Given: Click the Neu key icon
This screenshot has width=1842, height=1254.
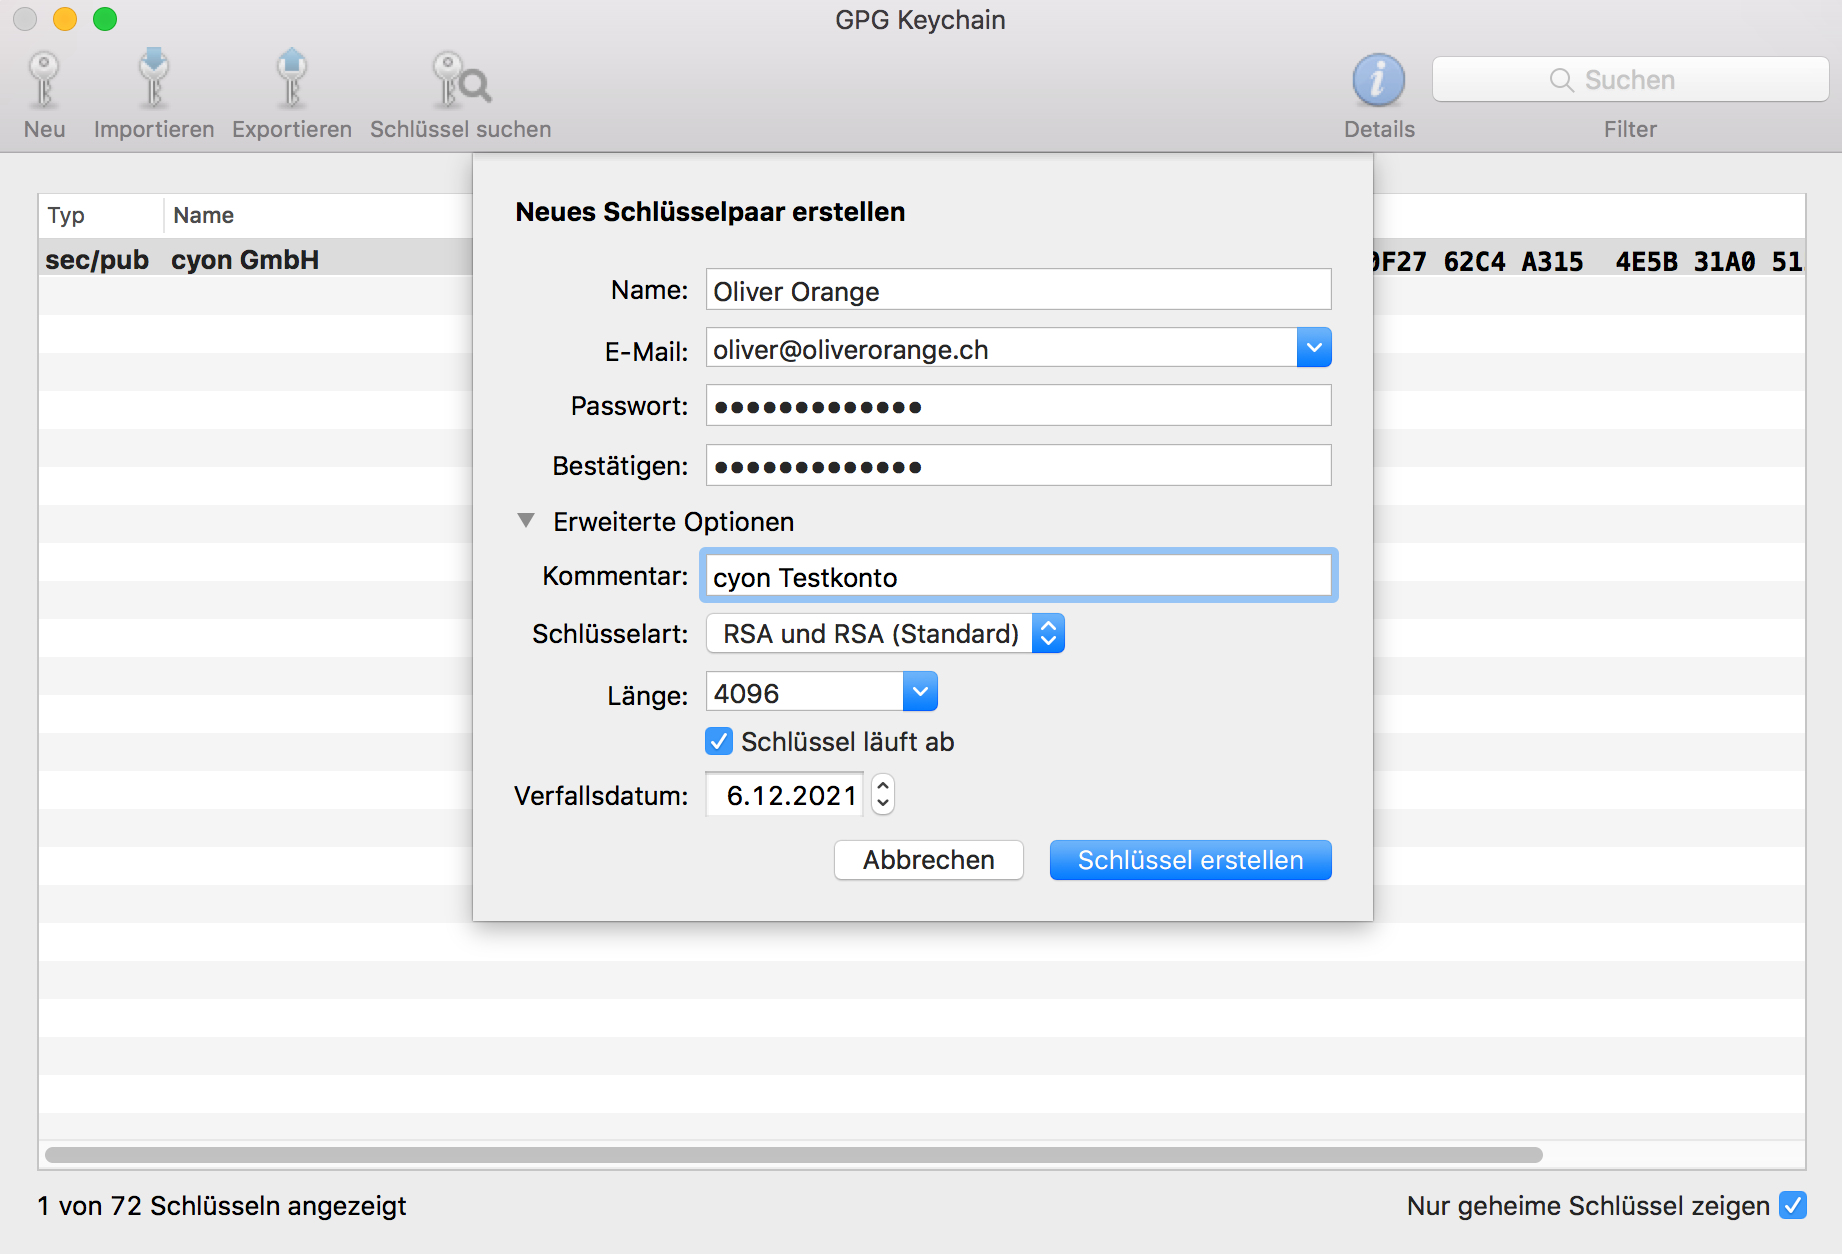Looking at the screenshot, I should click(x=44, y=81).
